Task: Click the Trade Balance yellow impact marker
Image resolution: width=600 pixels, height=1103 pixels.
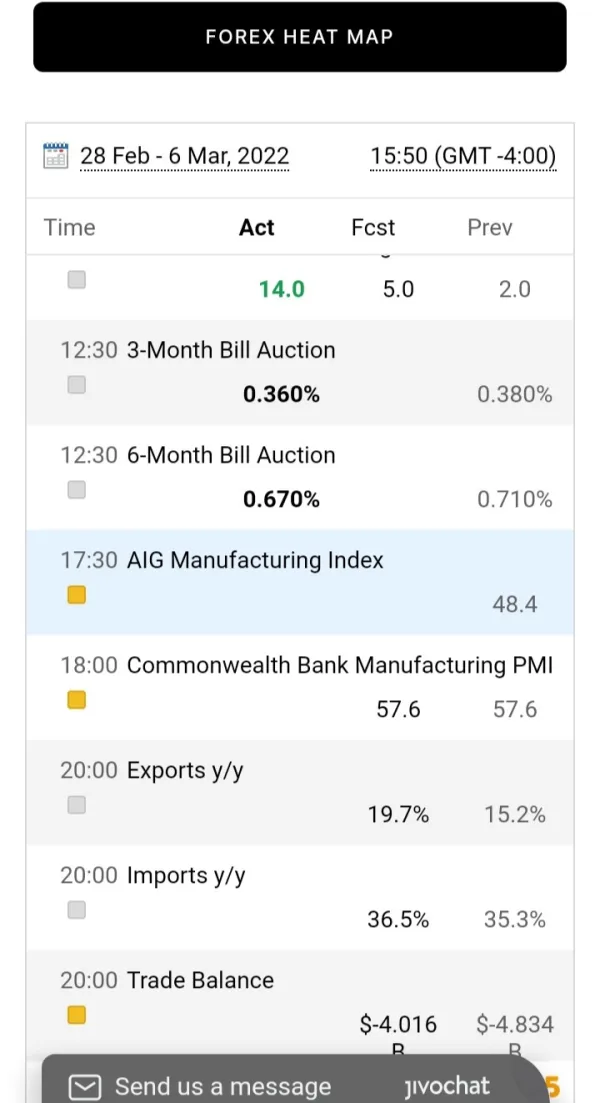Action: pyautogui.click(x=77, y=1015)
